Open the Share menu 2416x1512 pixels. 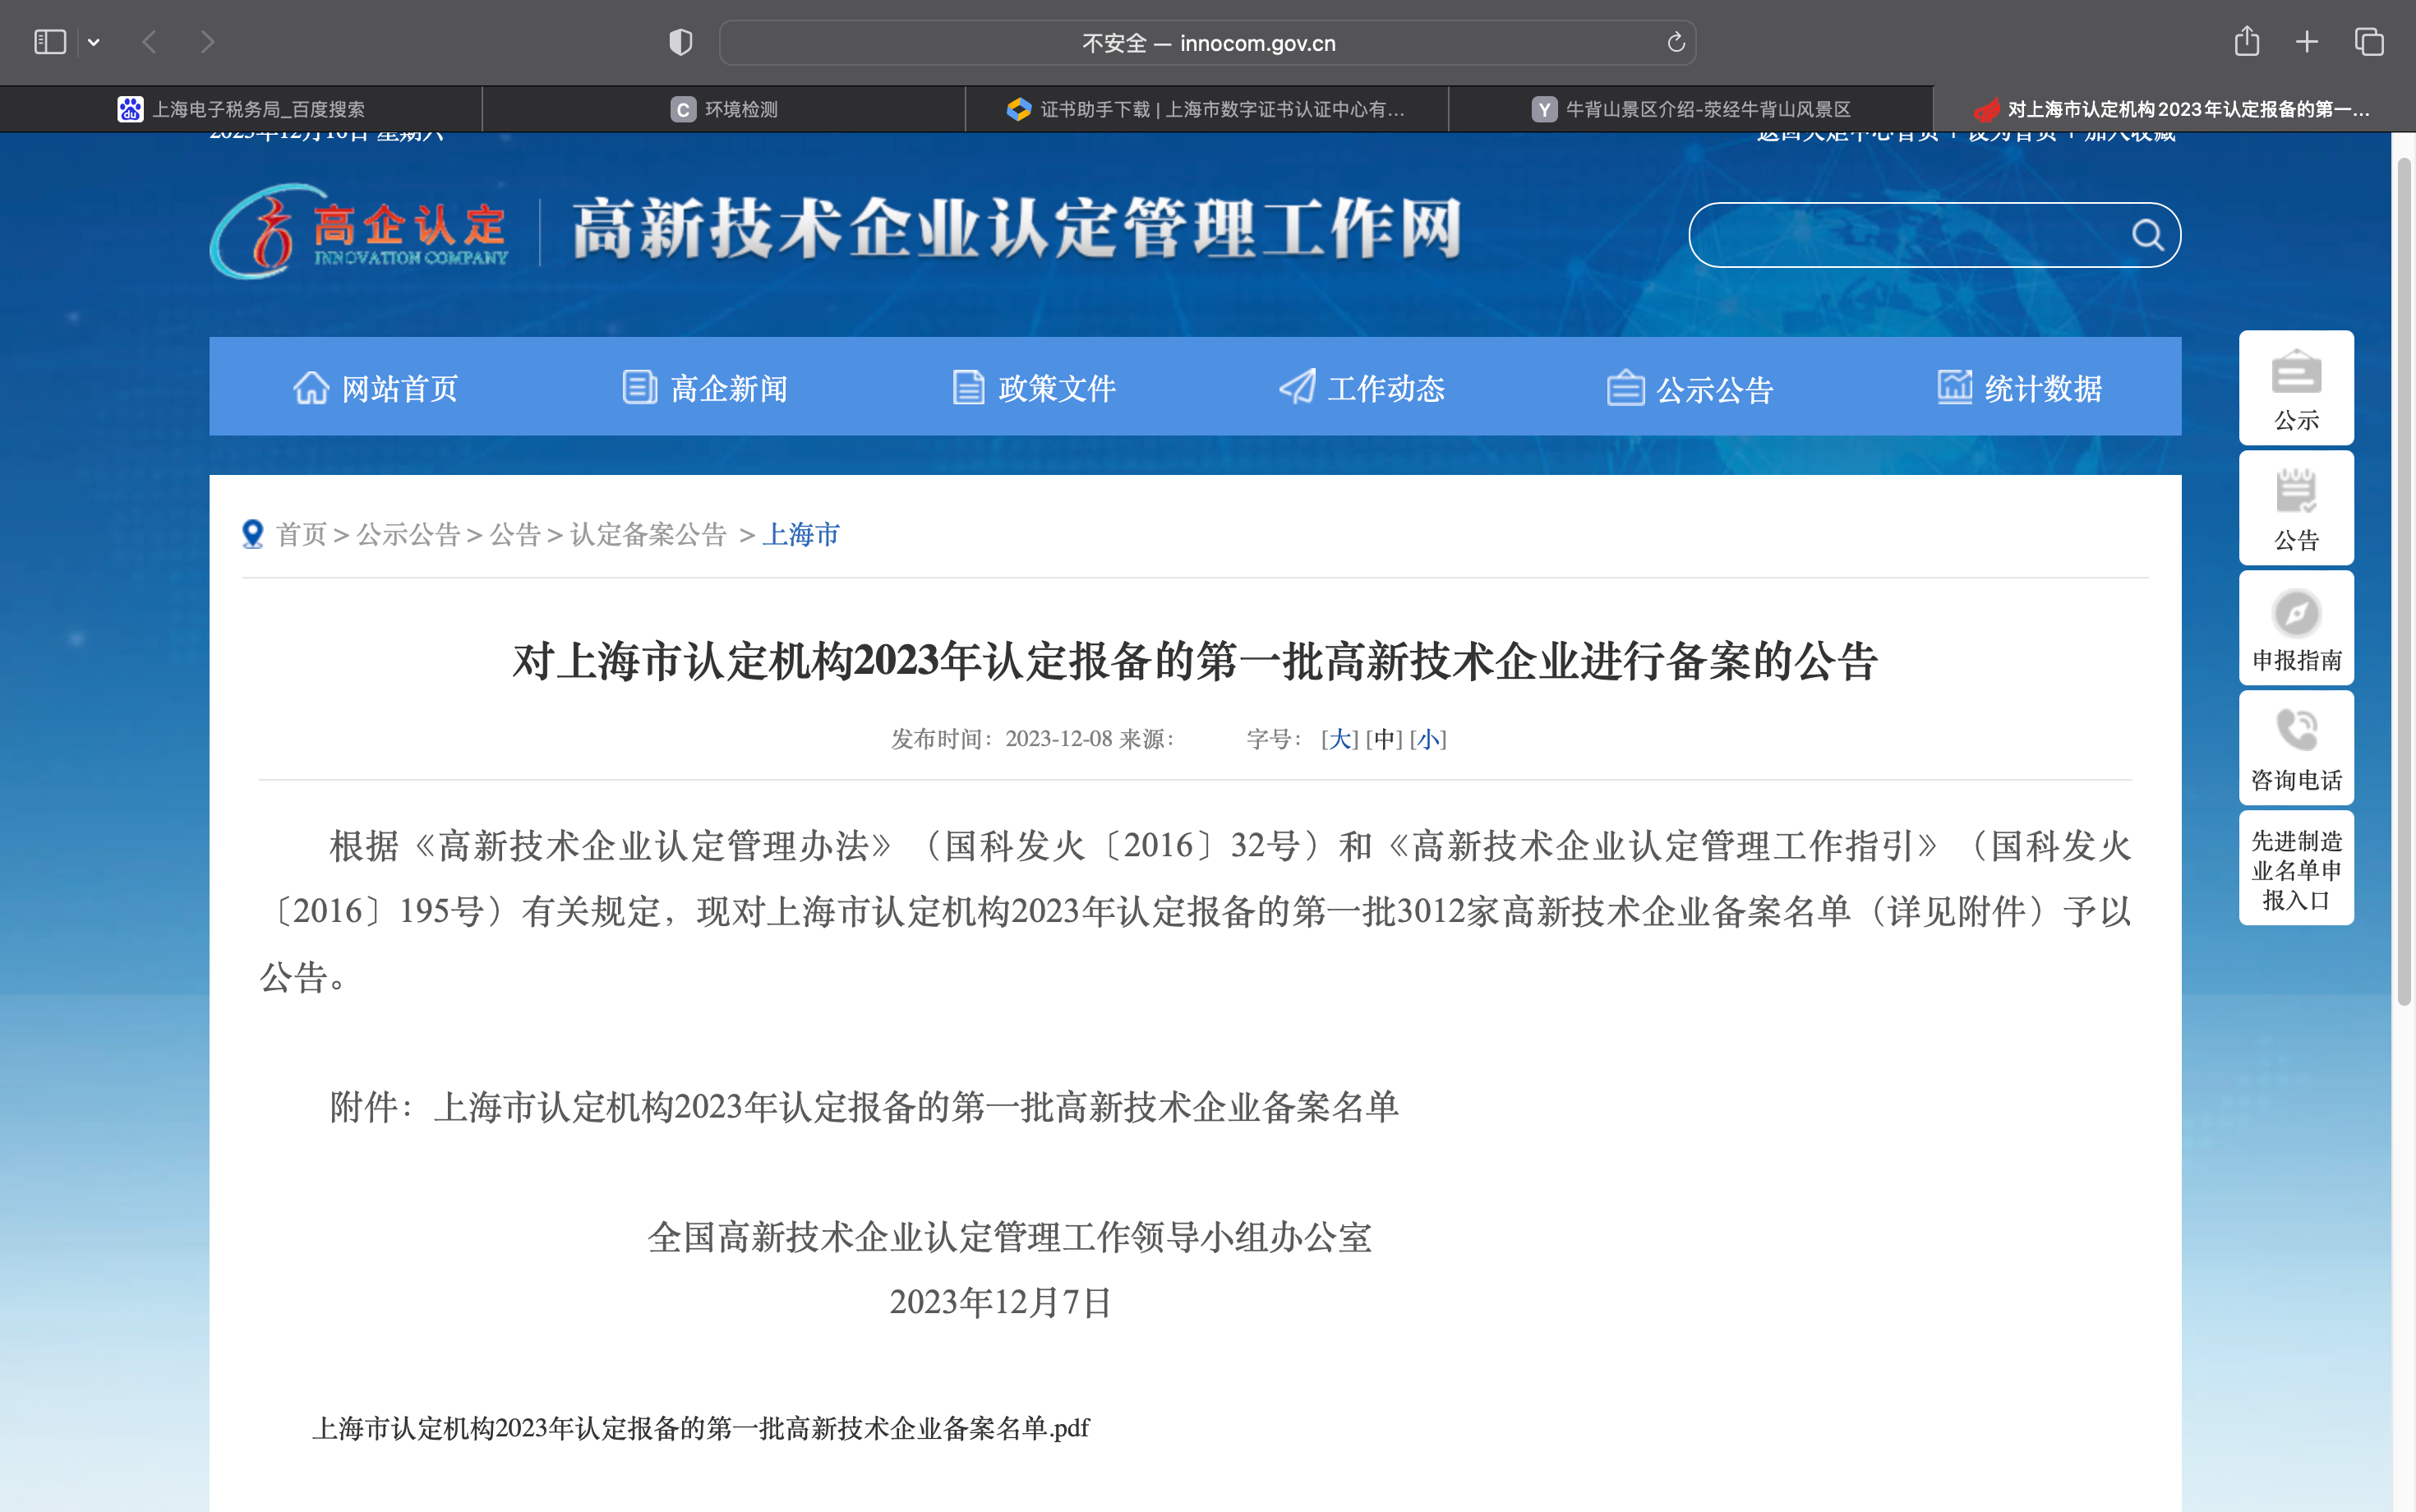2246,41
